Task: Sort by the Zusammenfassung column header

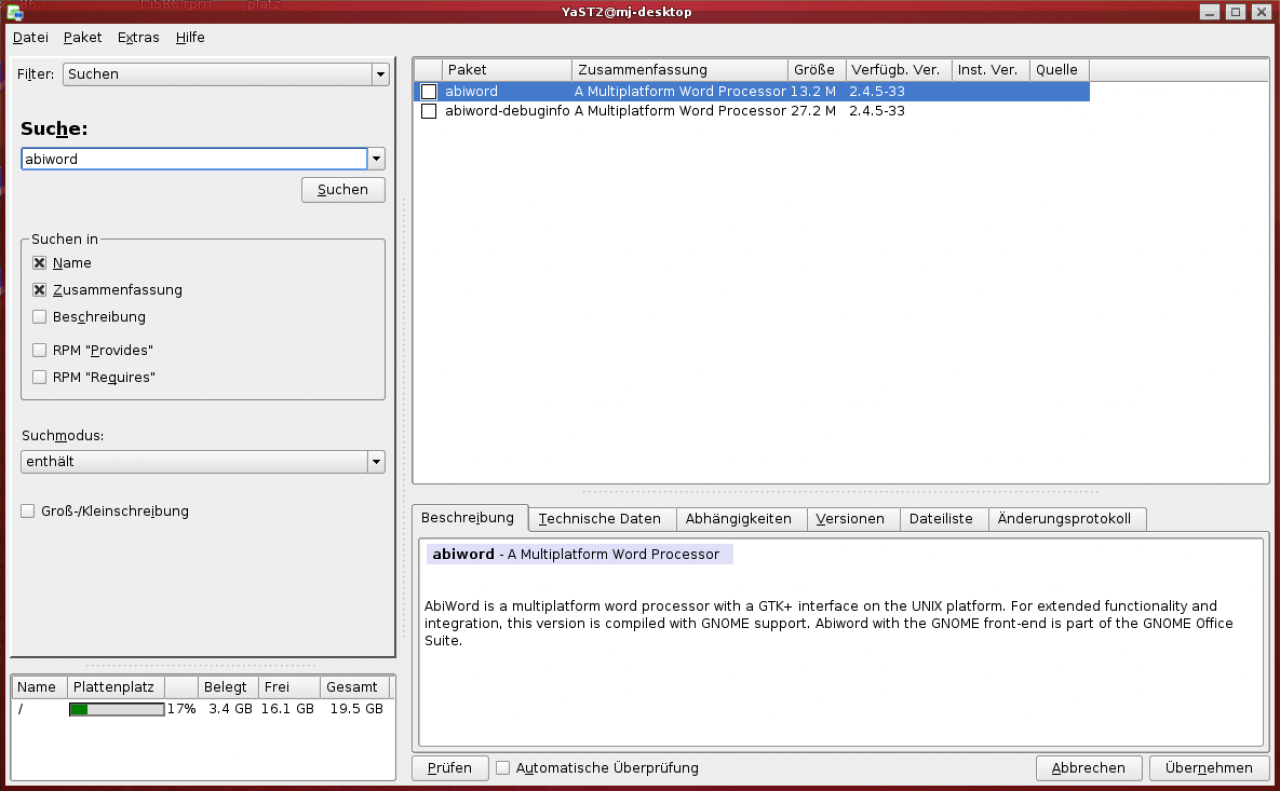Action: click(x=680, y=70)
